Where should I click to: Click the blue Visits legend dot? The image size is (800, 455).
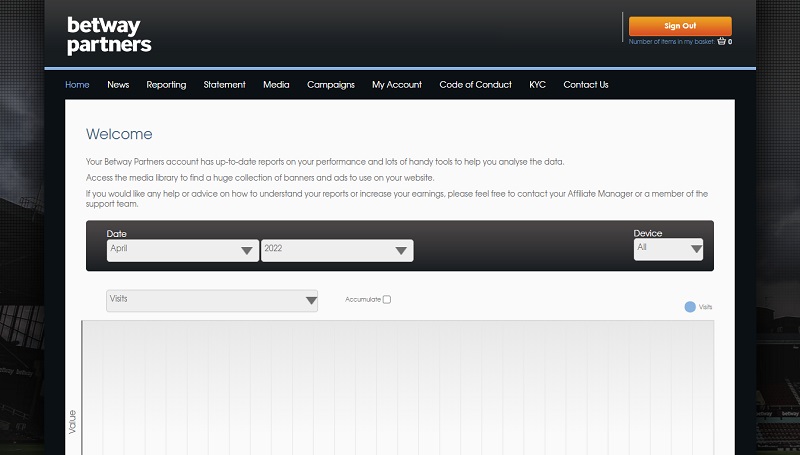click(690, 307)
